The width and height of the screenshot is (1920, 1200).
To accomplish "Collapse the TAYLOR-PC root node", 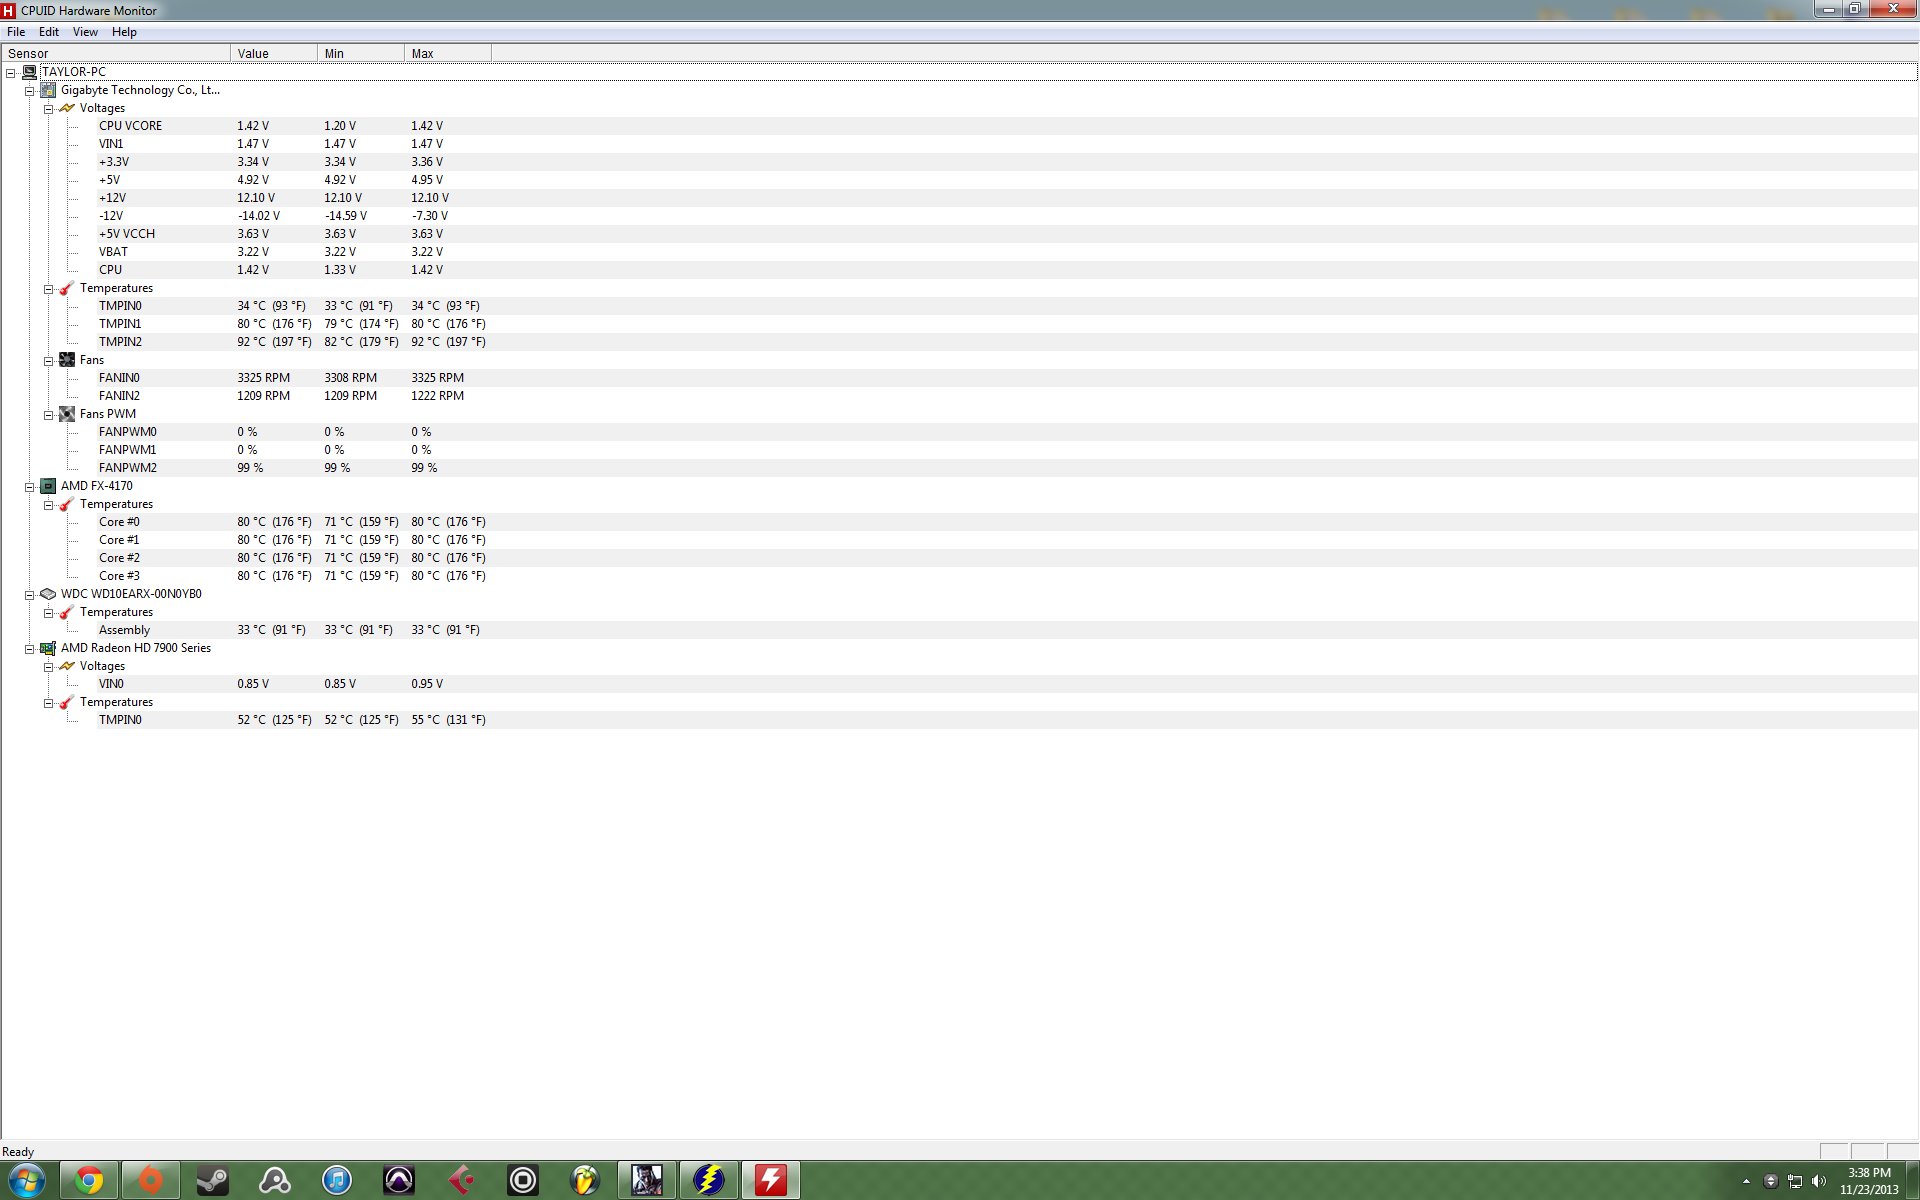I will click(x=11, y=73).
